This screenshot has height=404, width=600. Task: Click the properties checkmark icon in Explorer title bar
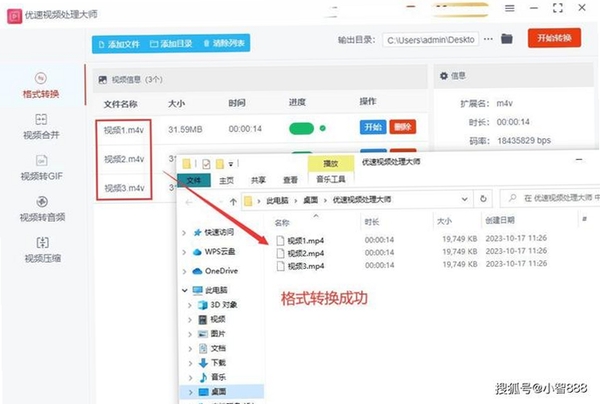206,165
